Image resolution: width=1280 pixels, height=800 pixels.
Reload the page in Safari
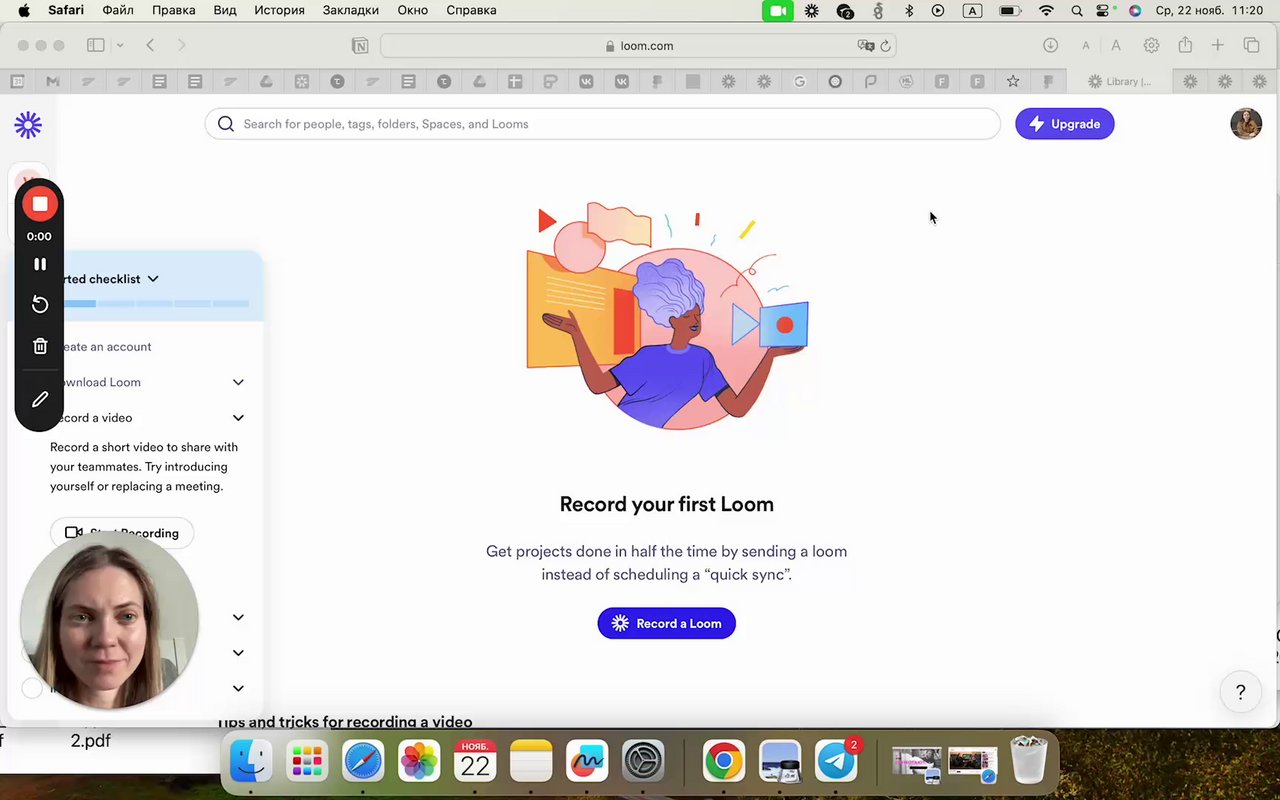point(885,45)
